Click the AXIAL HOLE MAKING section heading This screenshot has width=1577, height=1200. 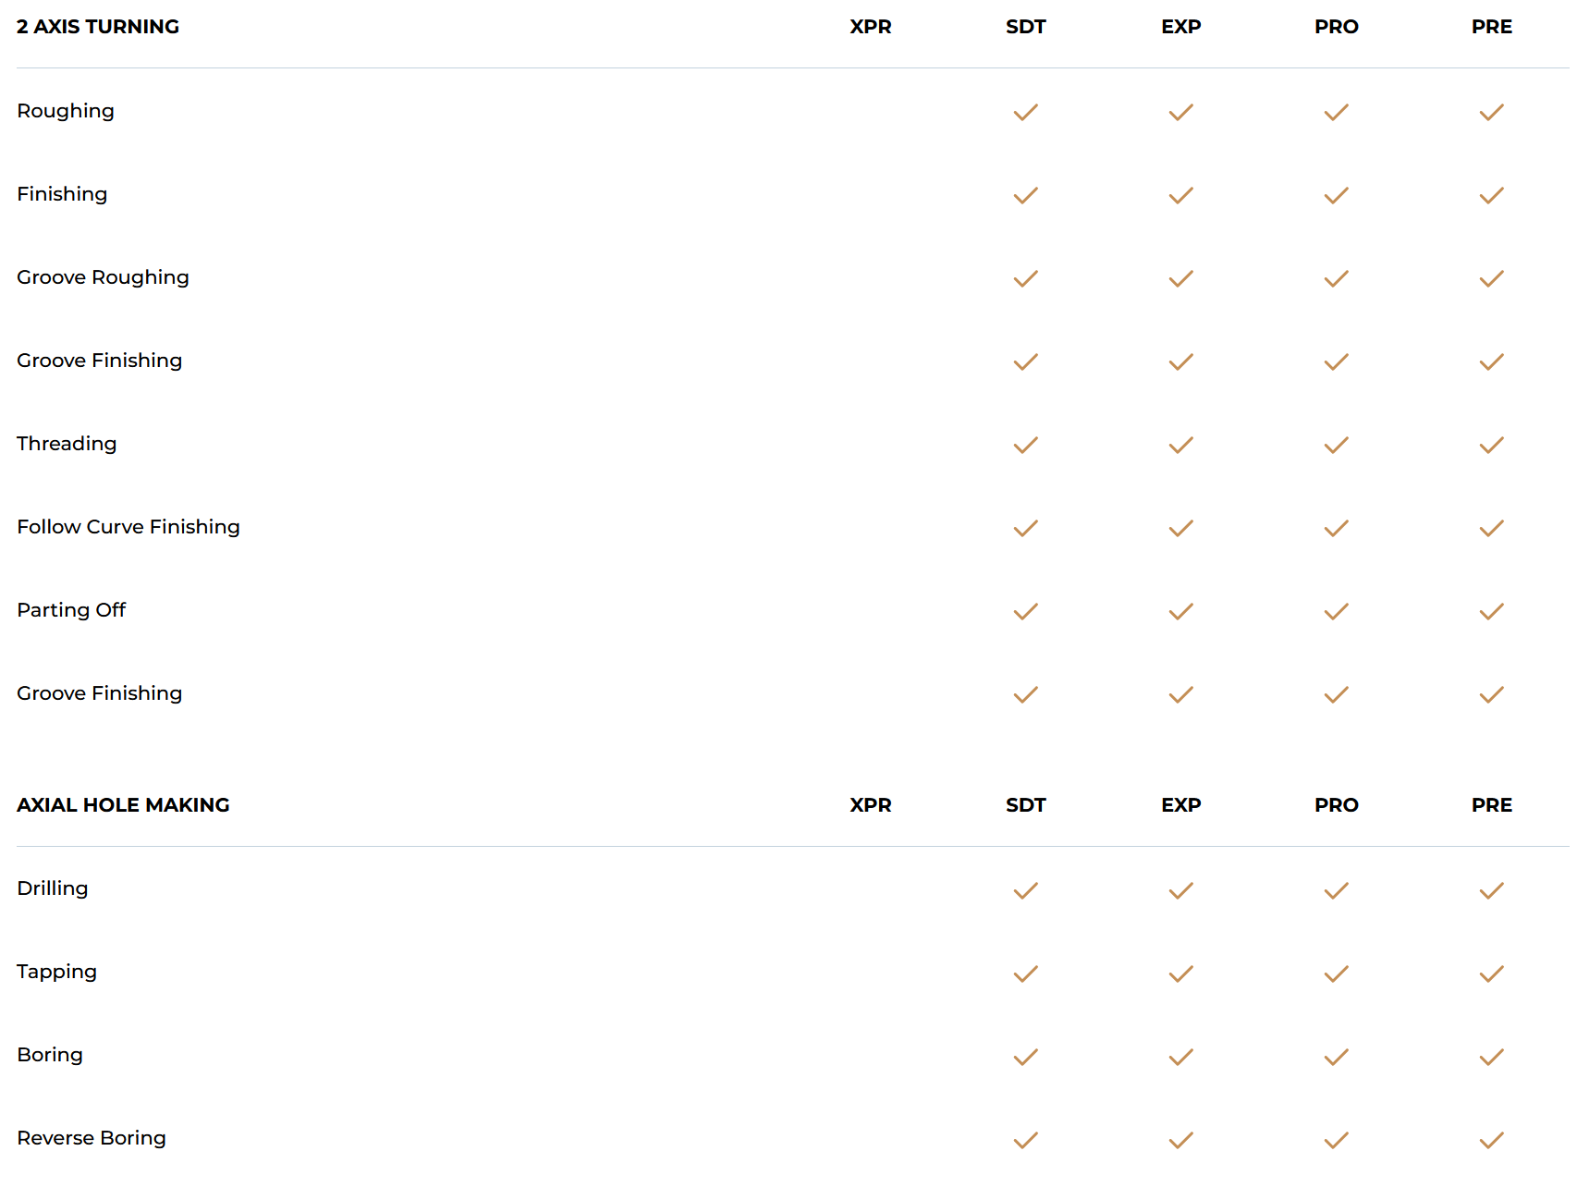[x=123, y=805]
